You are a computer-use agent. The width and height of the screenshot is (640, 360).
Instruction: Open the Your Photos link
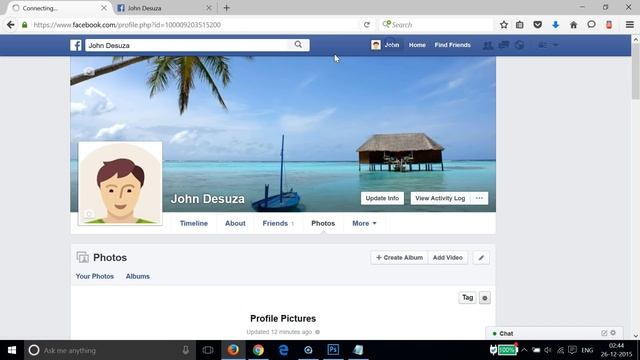(95, 276)
